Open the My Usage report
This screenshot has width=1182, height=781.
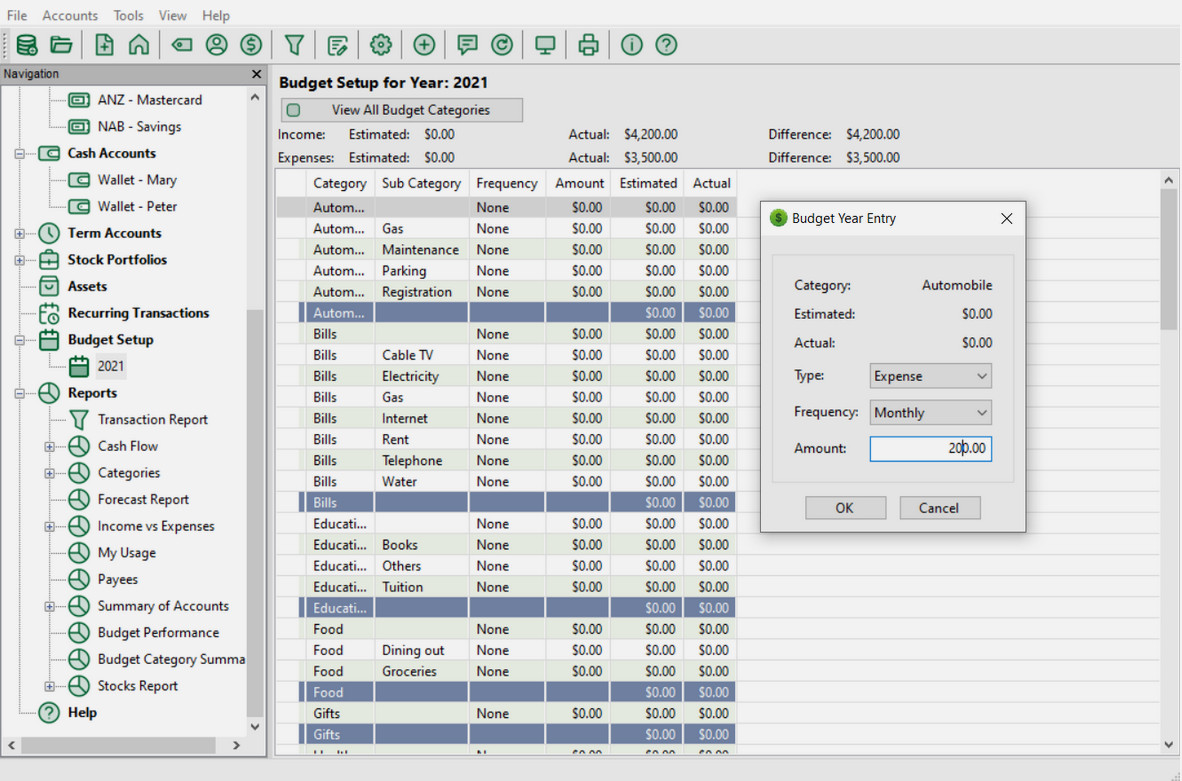click(x=127, y=553)
